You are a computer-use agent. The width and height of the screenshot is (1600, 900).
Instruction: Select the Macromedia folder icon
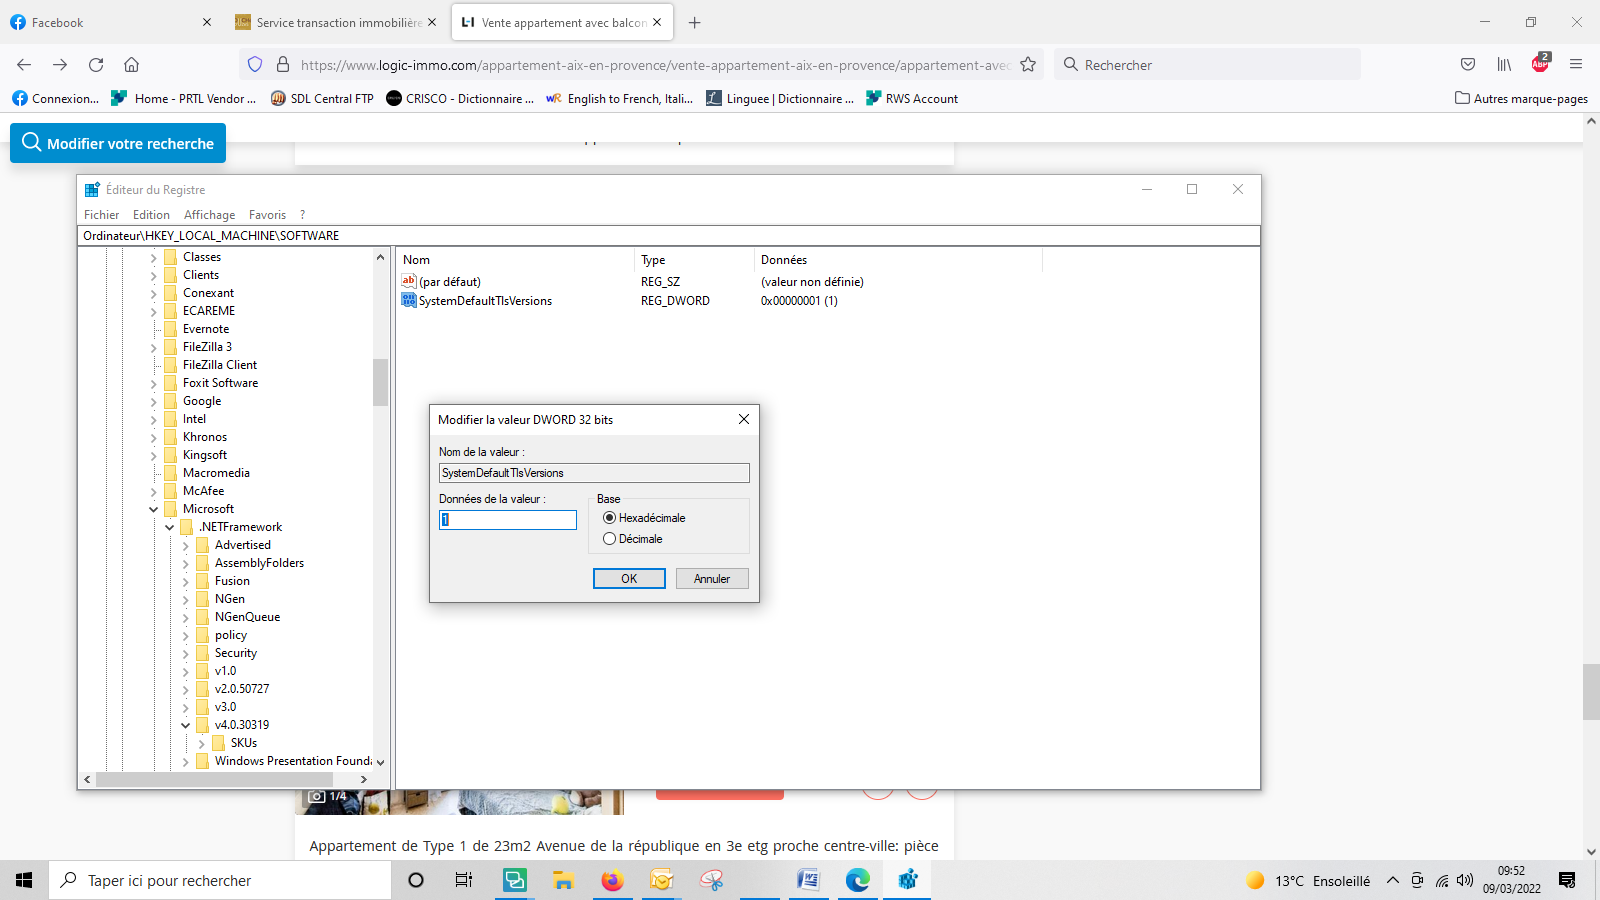(x=171, y=473)
